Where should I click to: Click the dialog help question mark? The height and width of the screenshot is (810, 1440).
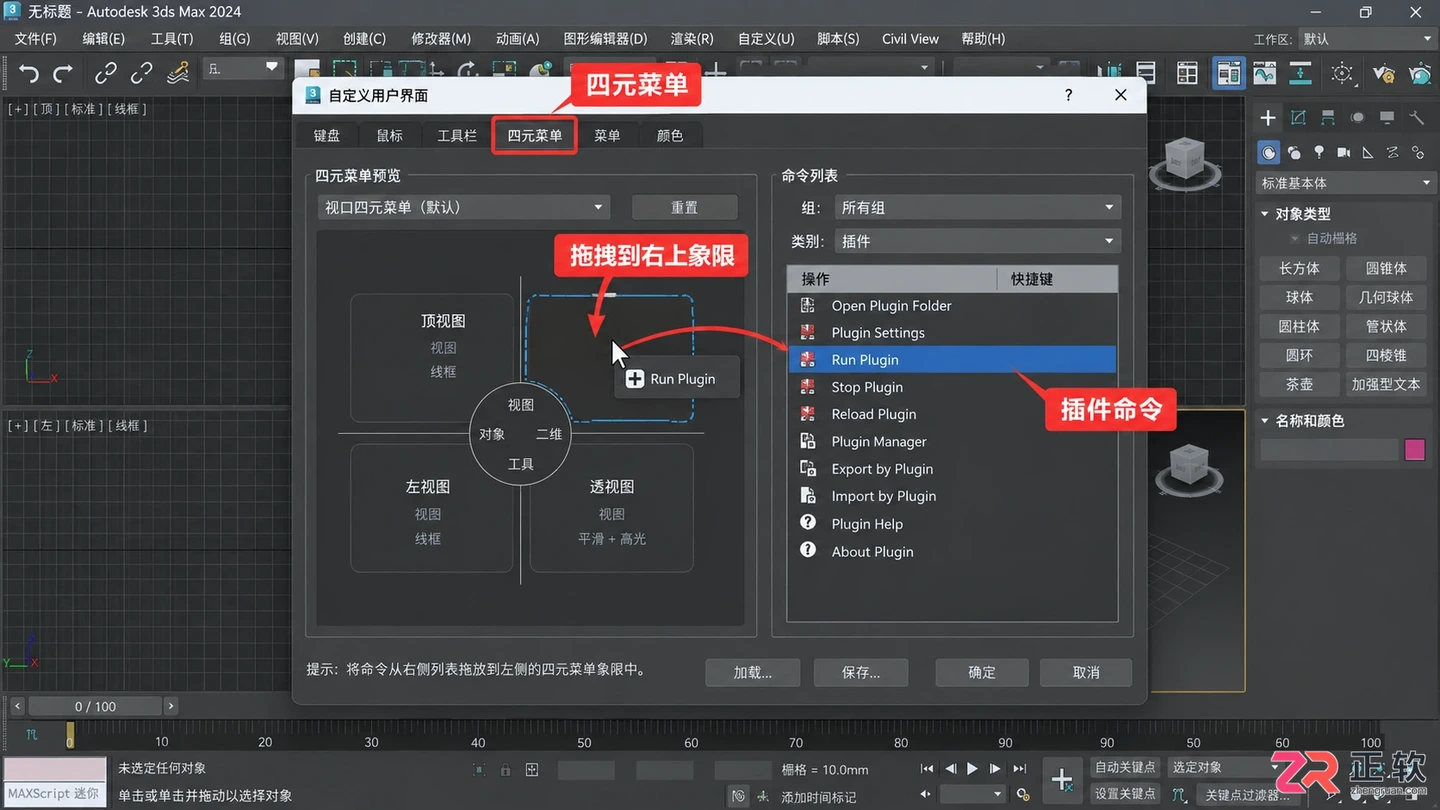coord(1068,95)
